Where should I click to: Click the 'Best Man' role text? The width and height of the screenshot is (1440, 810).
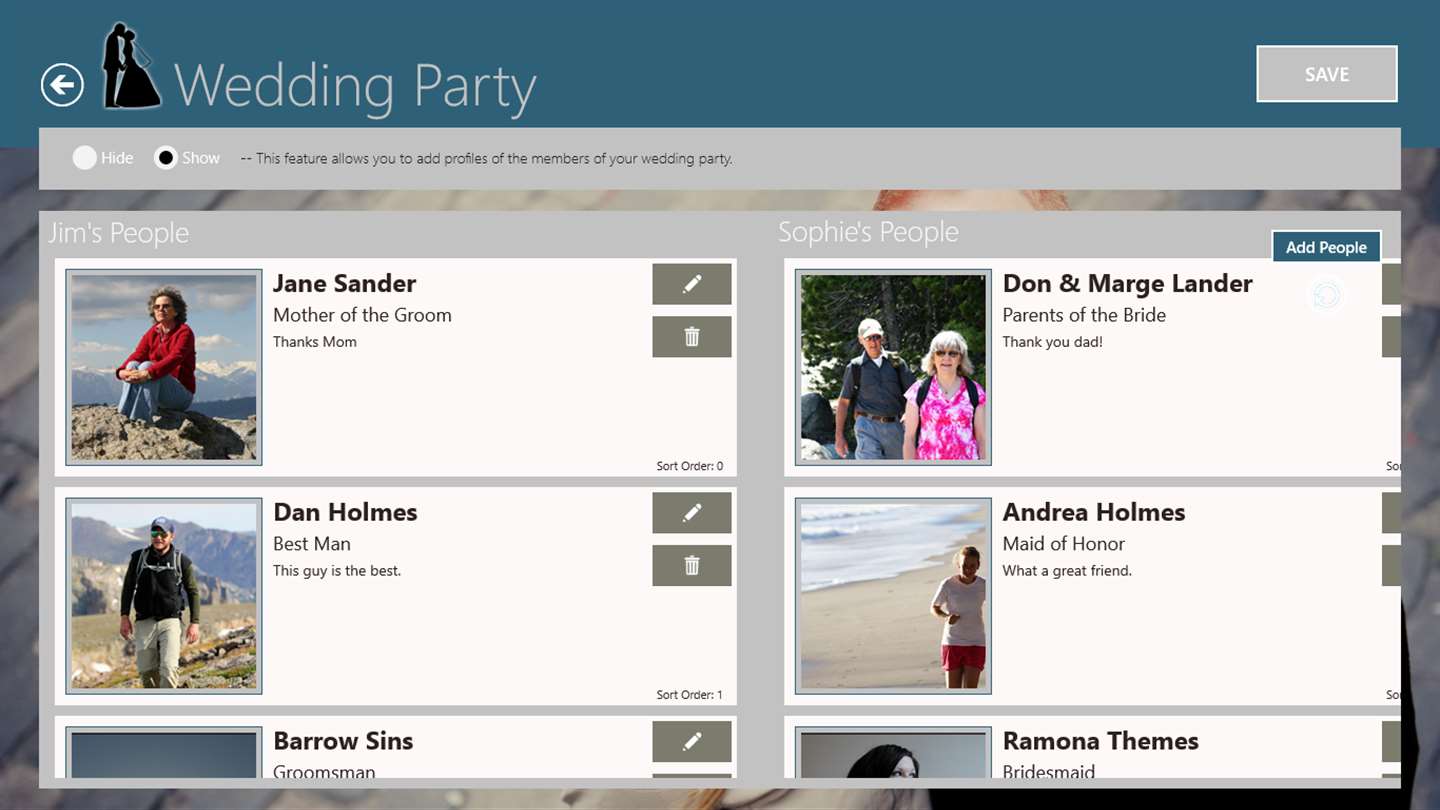pos(312,544)
